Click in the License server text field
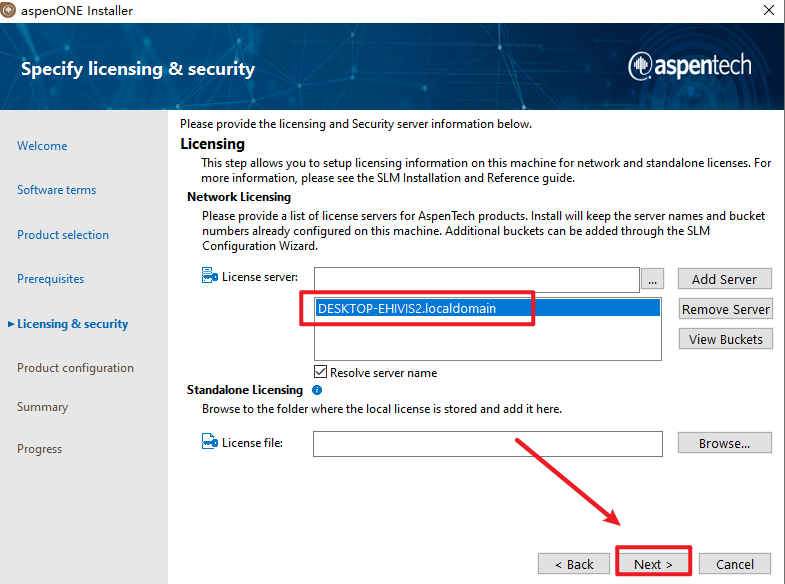 click(x=476, y=279)
